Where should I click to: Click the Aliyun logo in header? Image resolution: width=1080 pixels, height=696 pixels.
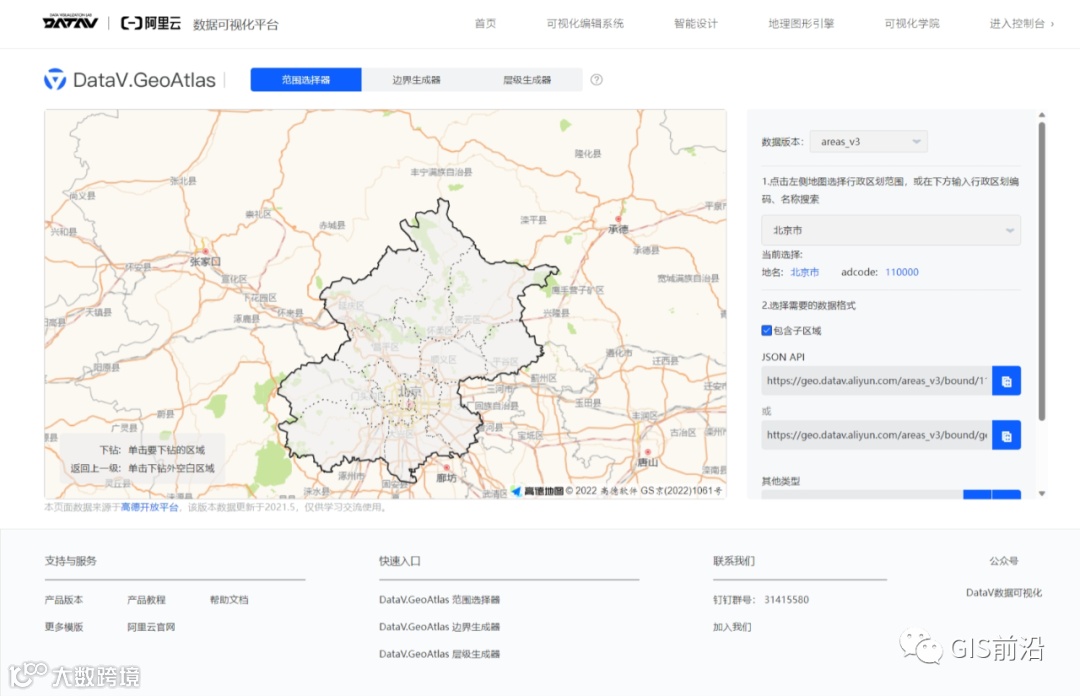point(151,23)
